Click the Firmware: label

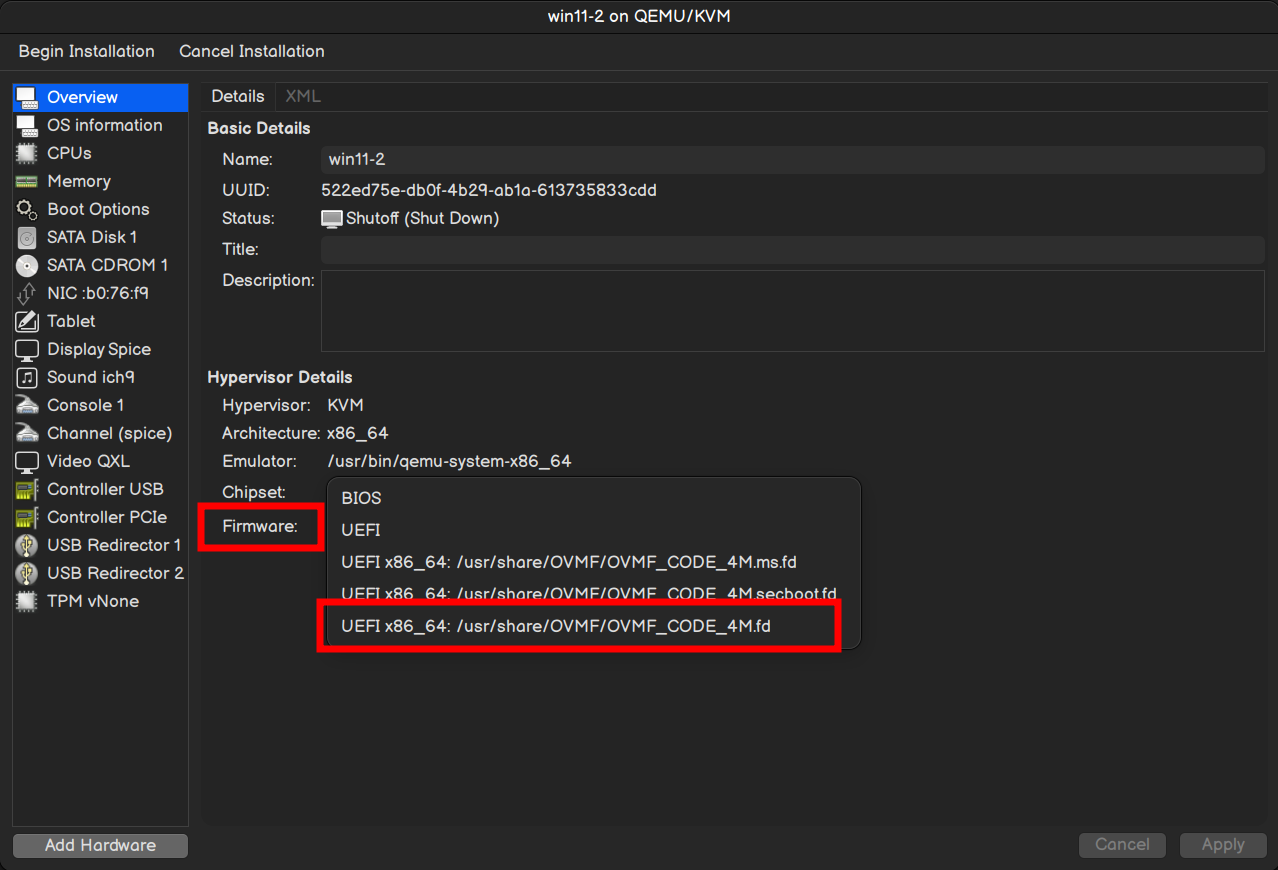coord(260,526)
